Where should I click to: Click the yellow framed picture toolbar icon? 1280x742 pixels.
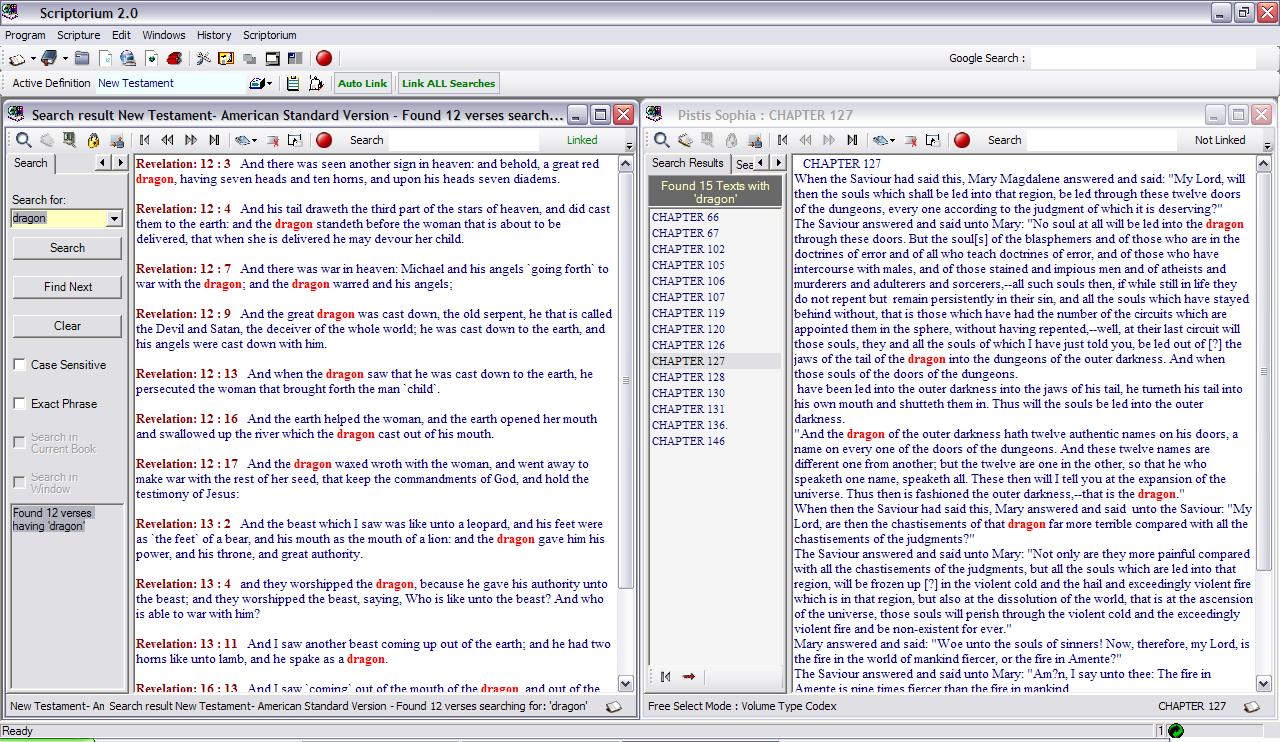226,59
